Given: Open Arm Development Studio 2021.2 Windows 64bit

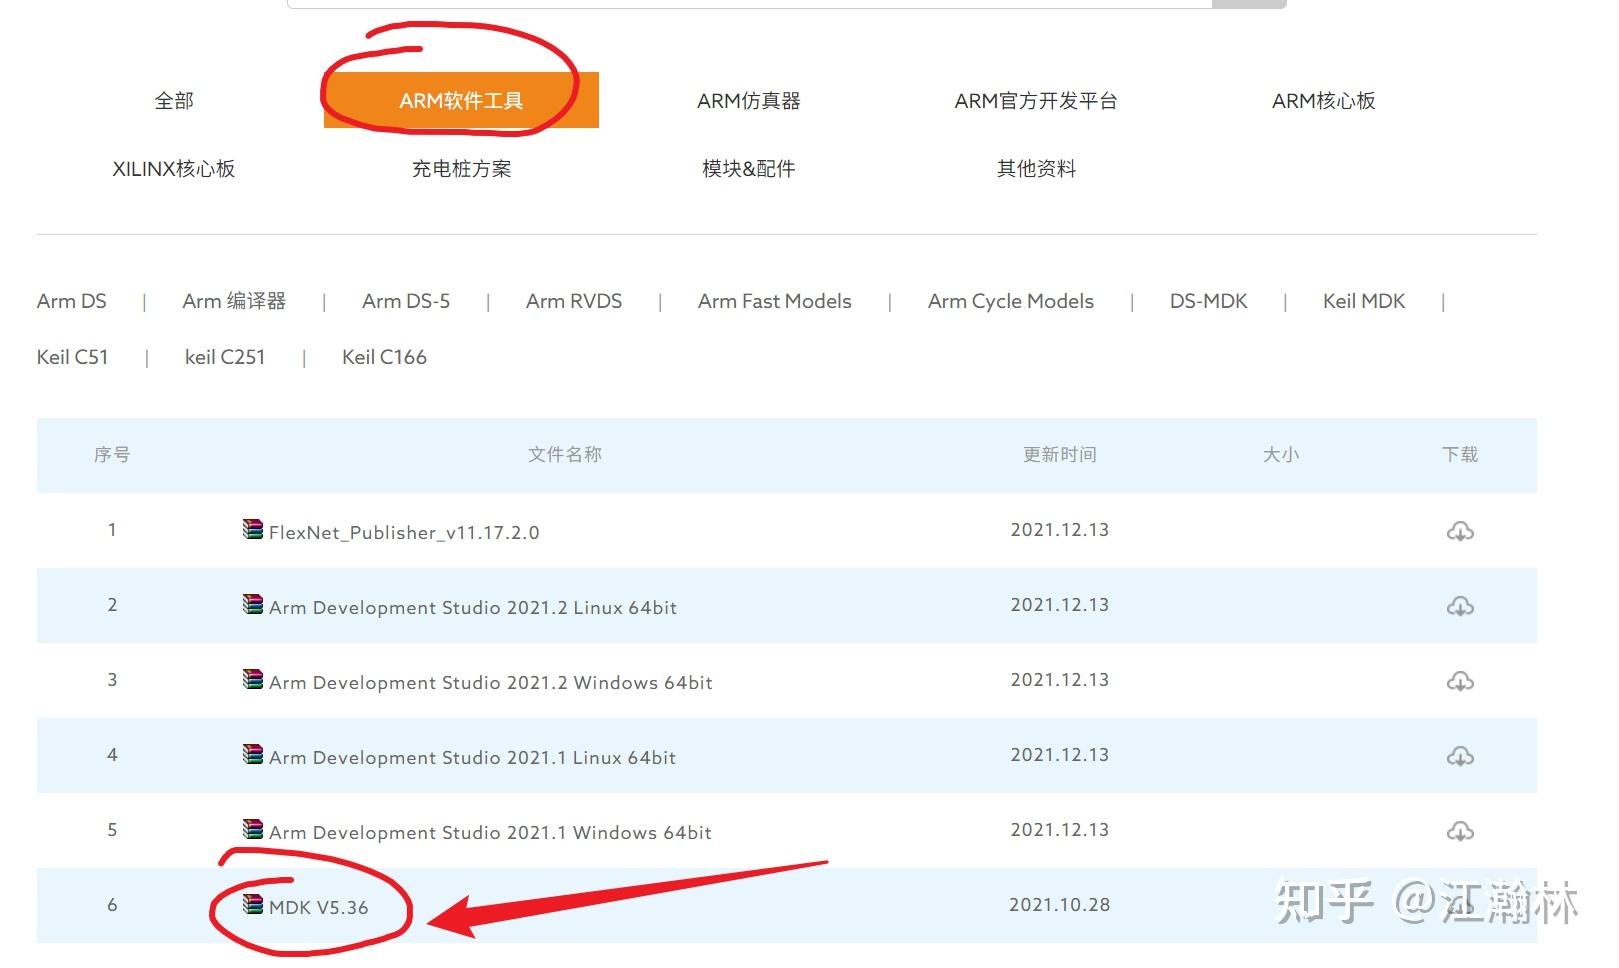Looking at the screenshot, I should coord(491,682).
